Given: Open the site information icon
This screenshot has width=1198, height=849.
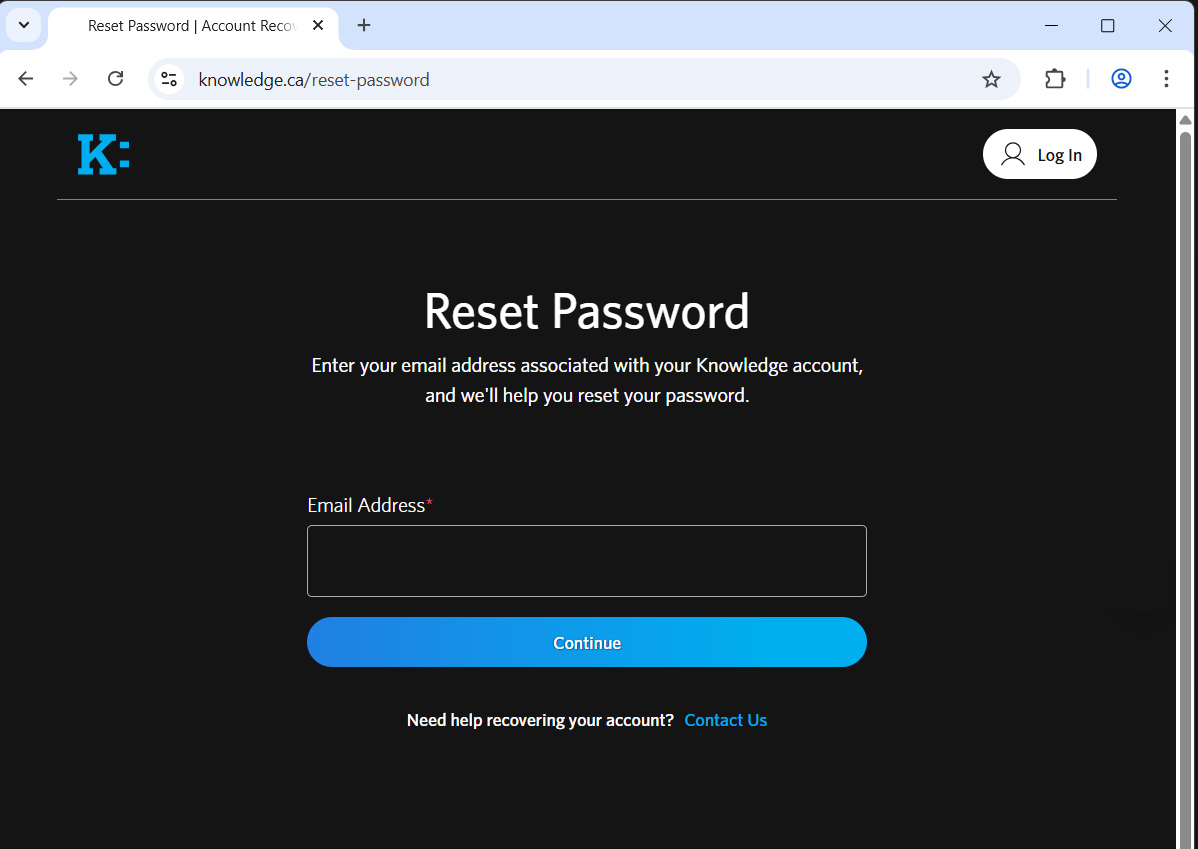Looking at the screenshot, I should click(169, 79).
